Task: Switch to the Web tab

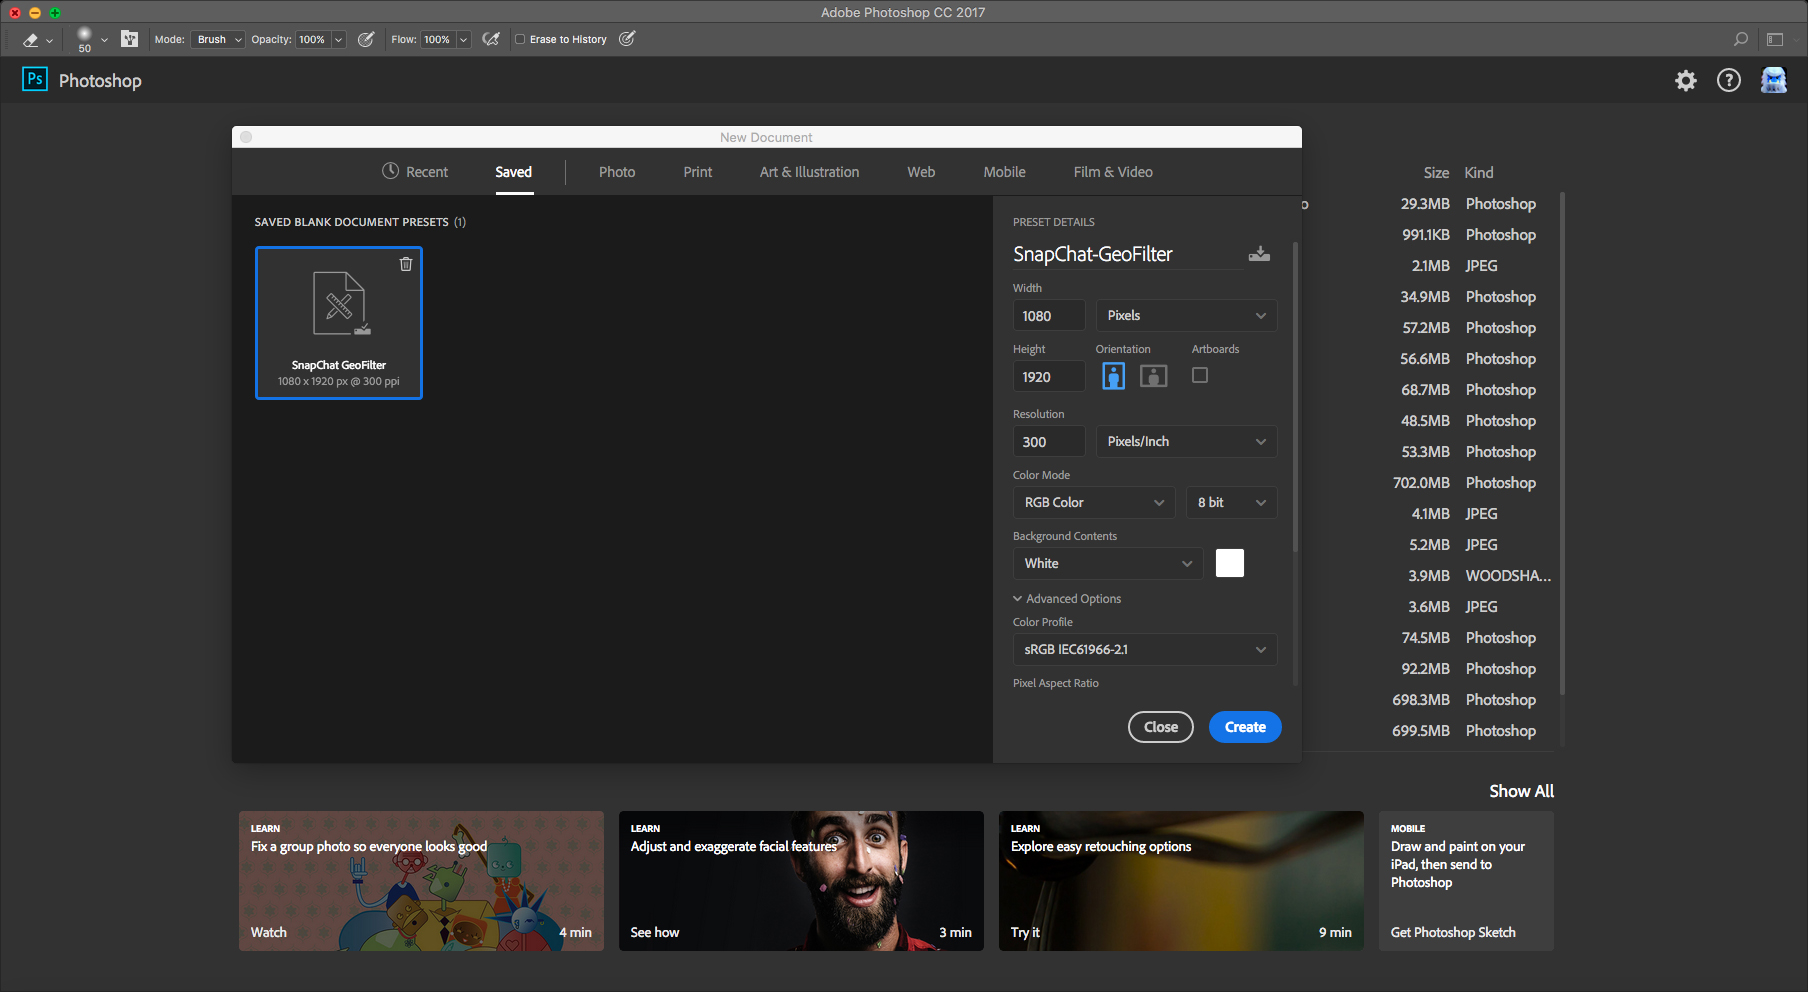Action: [921, 172]
